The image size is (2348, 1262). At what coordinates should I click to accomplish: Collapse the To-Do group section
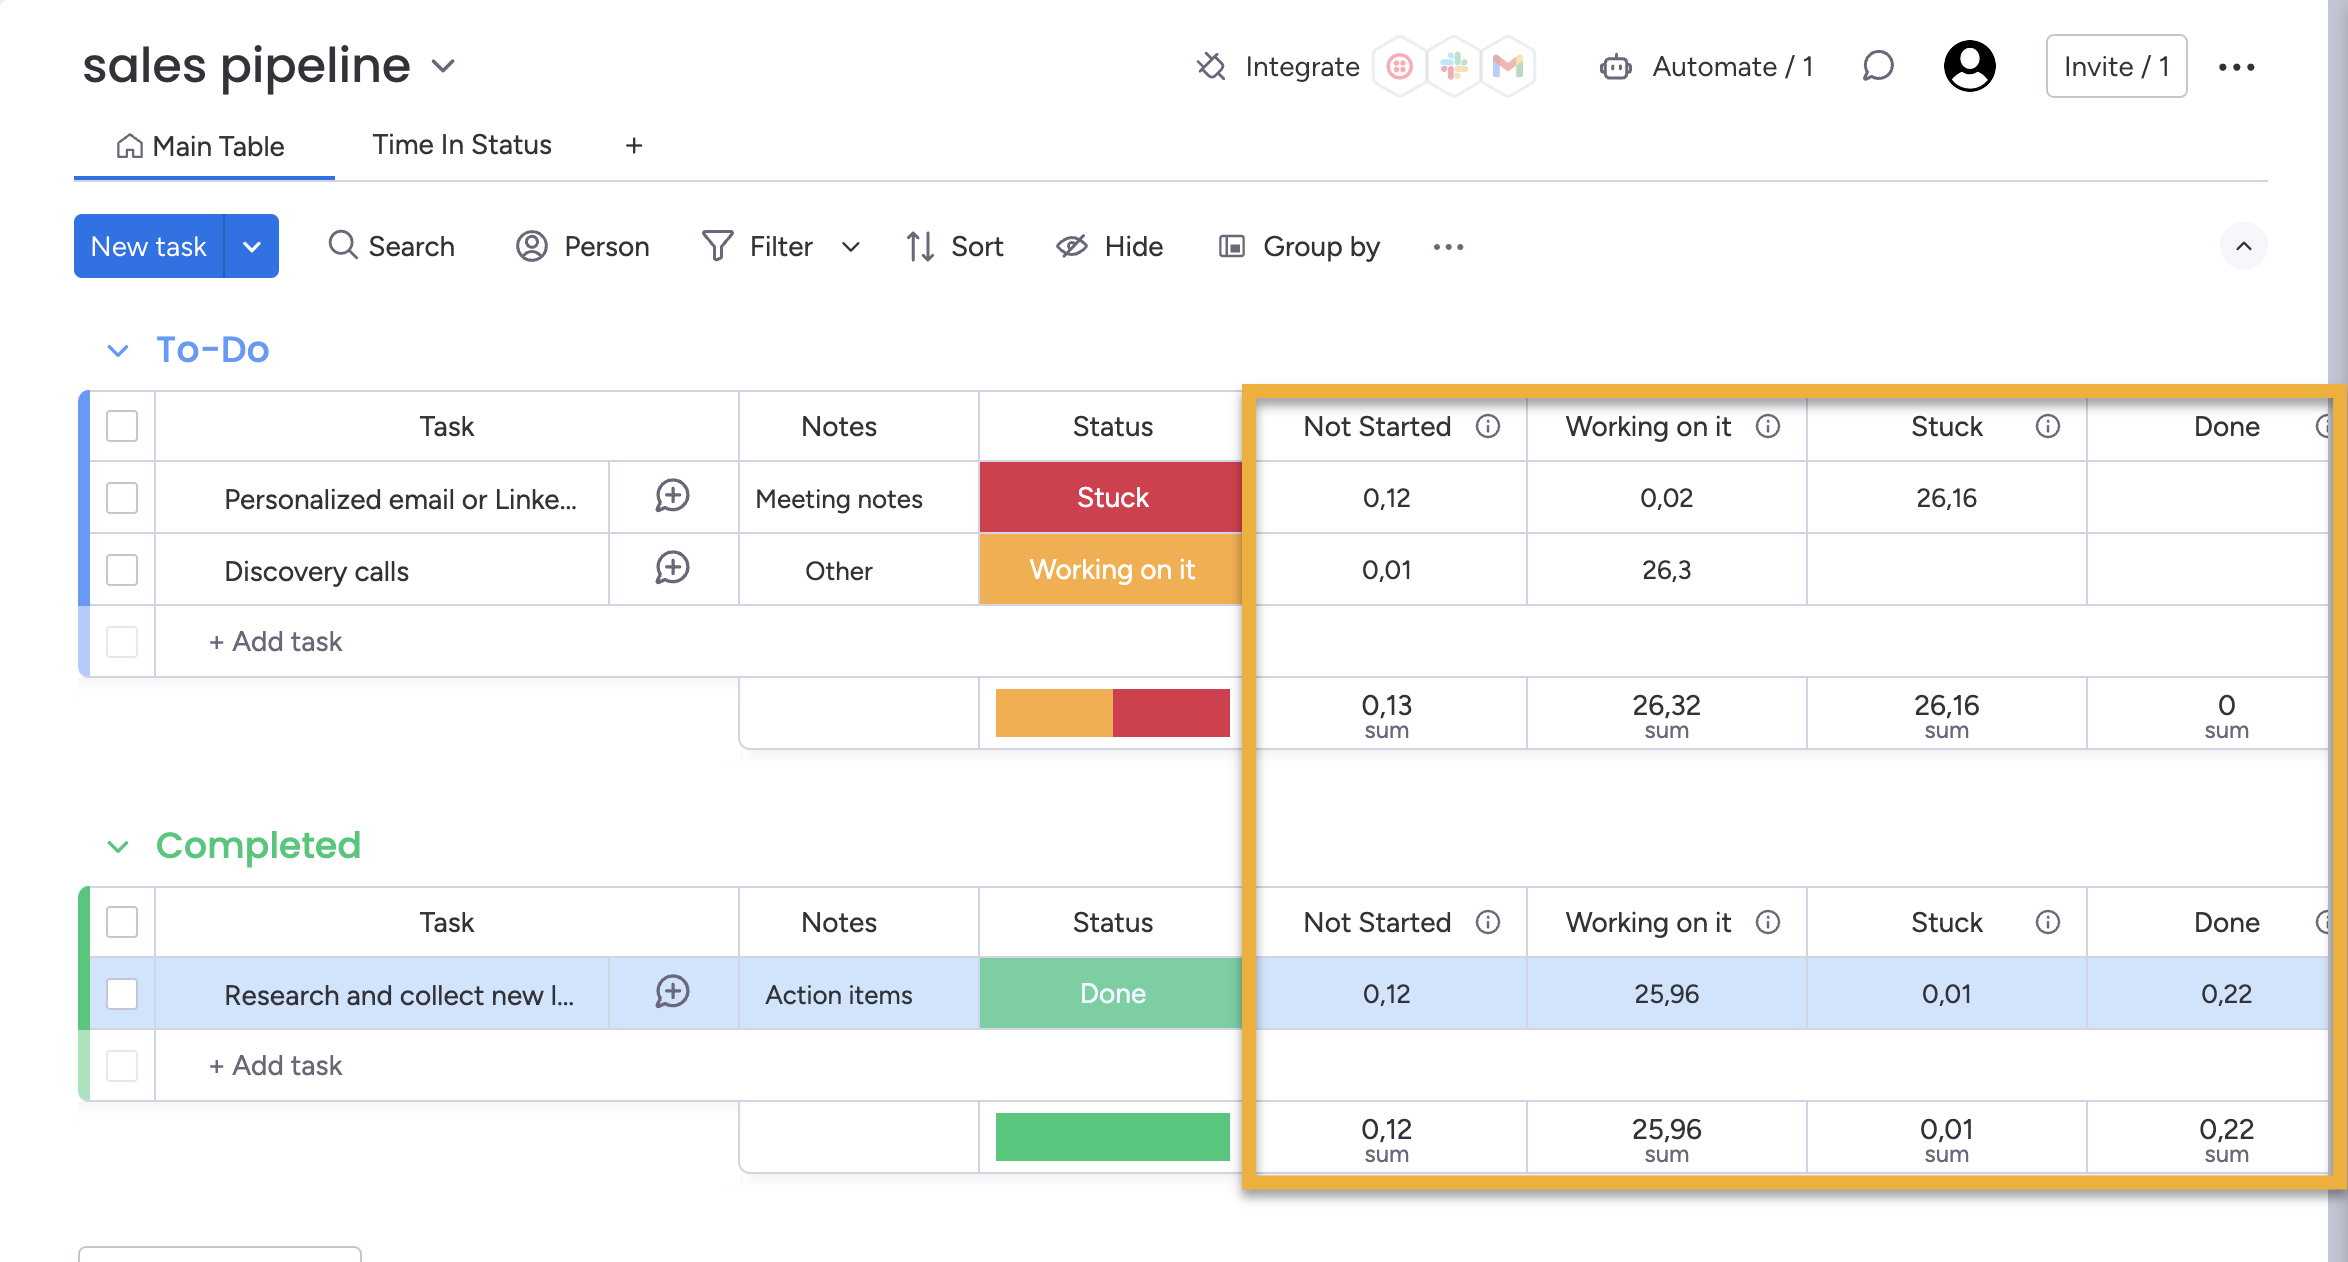pyautogui.click(x=117, y=348)
